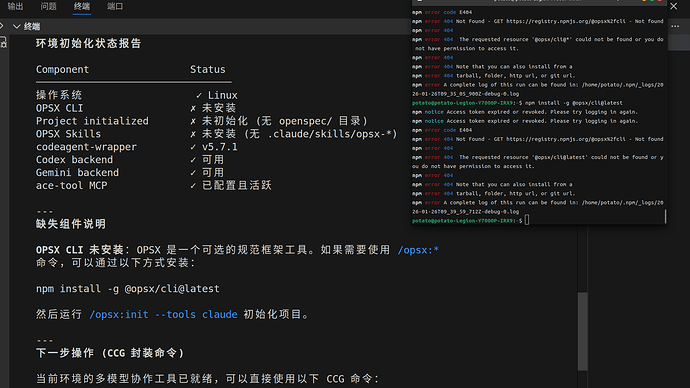Viewport: 690px width, 388px height.
Task: Collapse the 终端 section chevron
Action: point(17,26)
